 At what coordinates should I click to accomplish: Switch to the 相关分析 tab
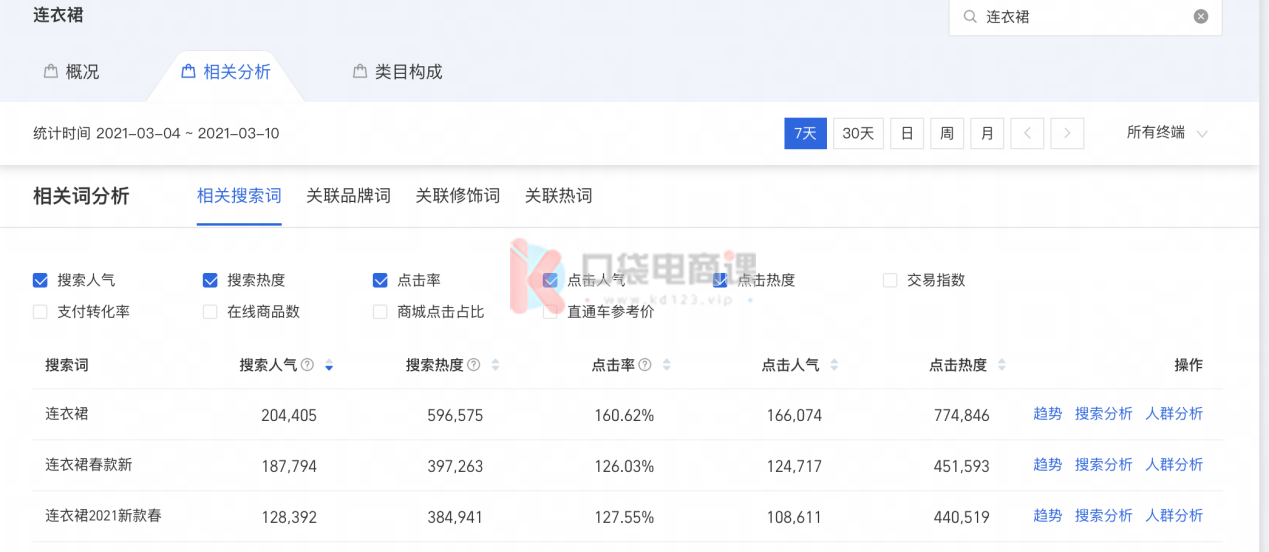(225, 72)
